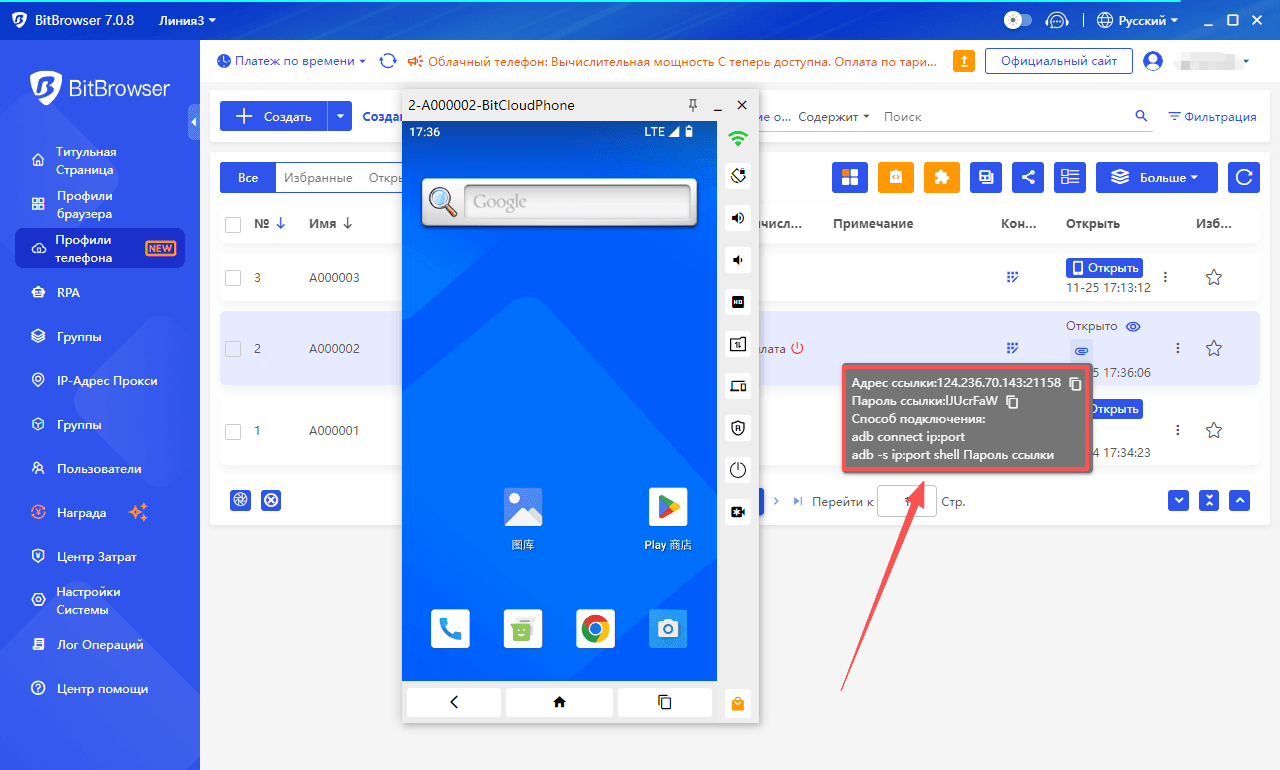Go to Профили браузера in the sidebar
1280x770 pixels.
tap(84, 205)
